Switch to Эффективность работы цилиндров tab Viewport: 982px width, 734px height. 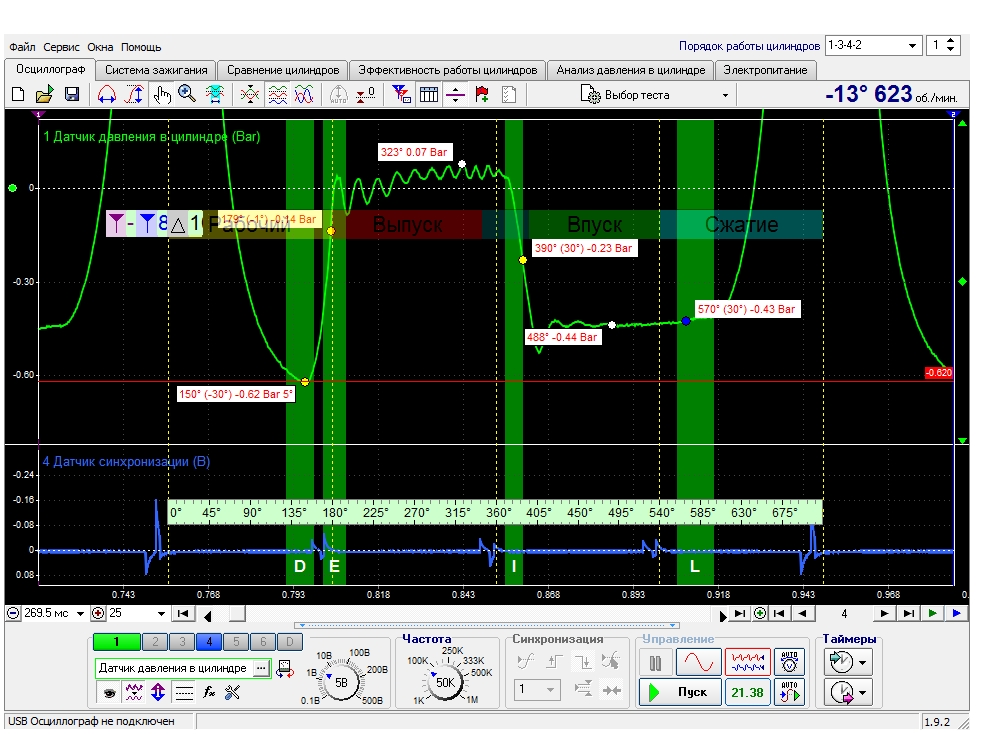tap(448, 70)
